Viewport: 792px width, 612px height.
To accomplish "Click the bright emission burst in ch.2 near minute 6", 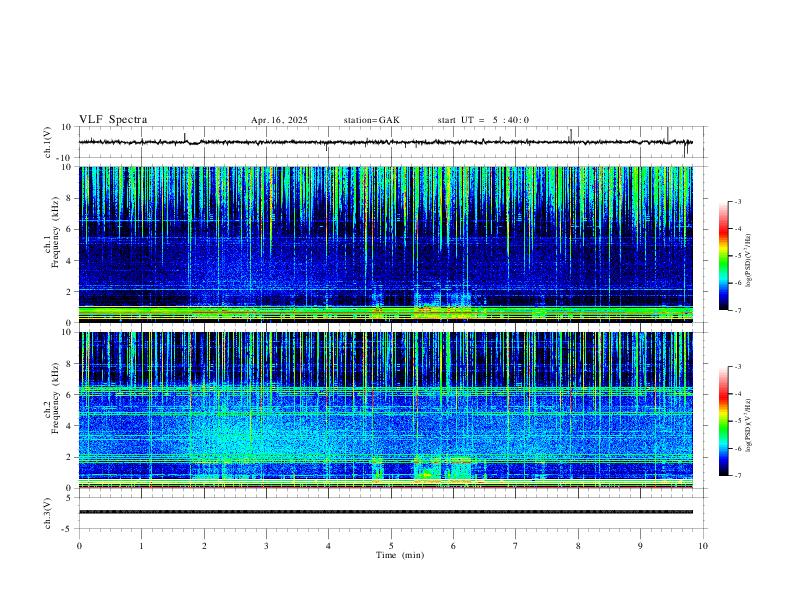I will click(460, 469).
